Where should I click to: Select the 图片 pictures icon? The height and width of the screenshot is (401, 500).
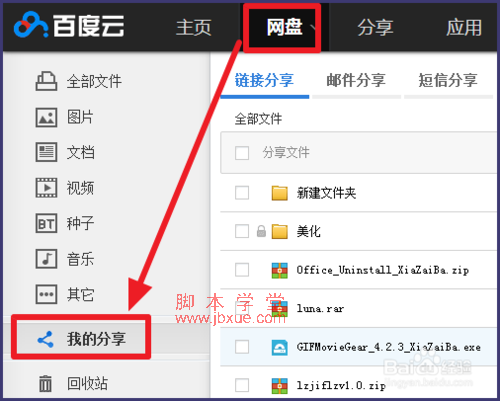46,117
